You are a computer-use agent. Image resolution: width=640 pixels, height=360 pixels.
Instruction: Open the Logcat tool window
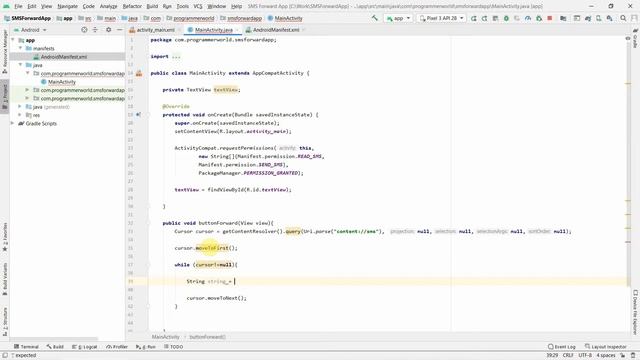click(x=84, y=347)
